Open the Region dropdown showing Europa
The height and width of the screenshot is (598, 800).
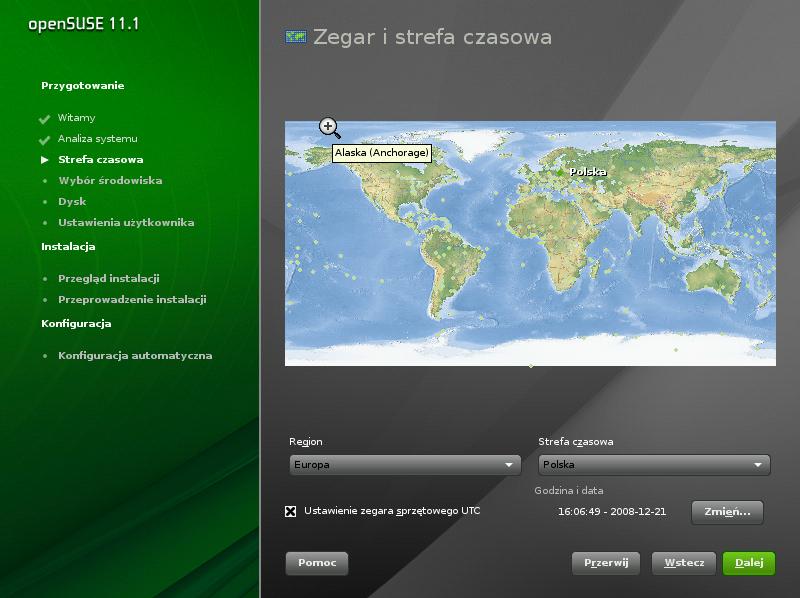click(405, 465)
